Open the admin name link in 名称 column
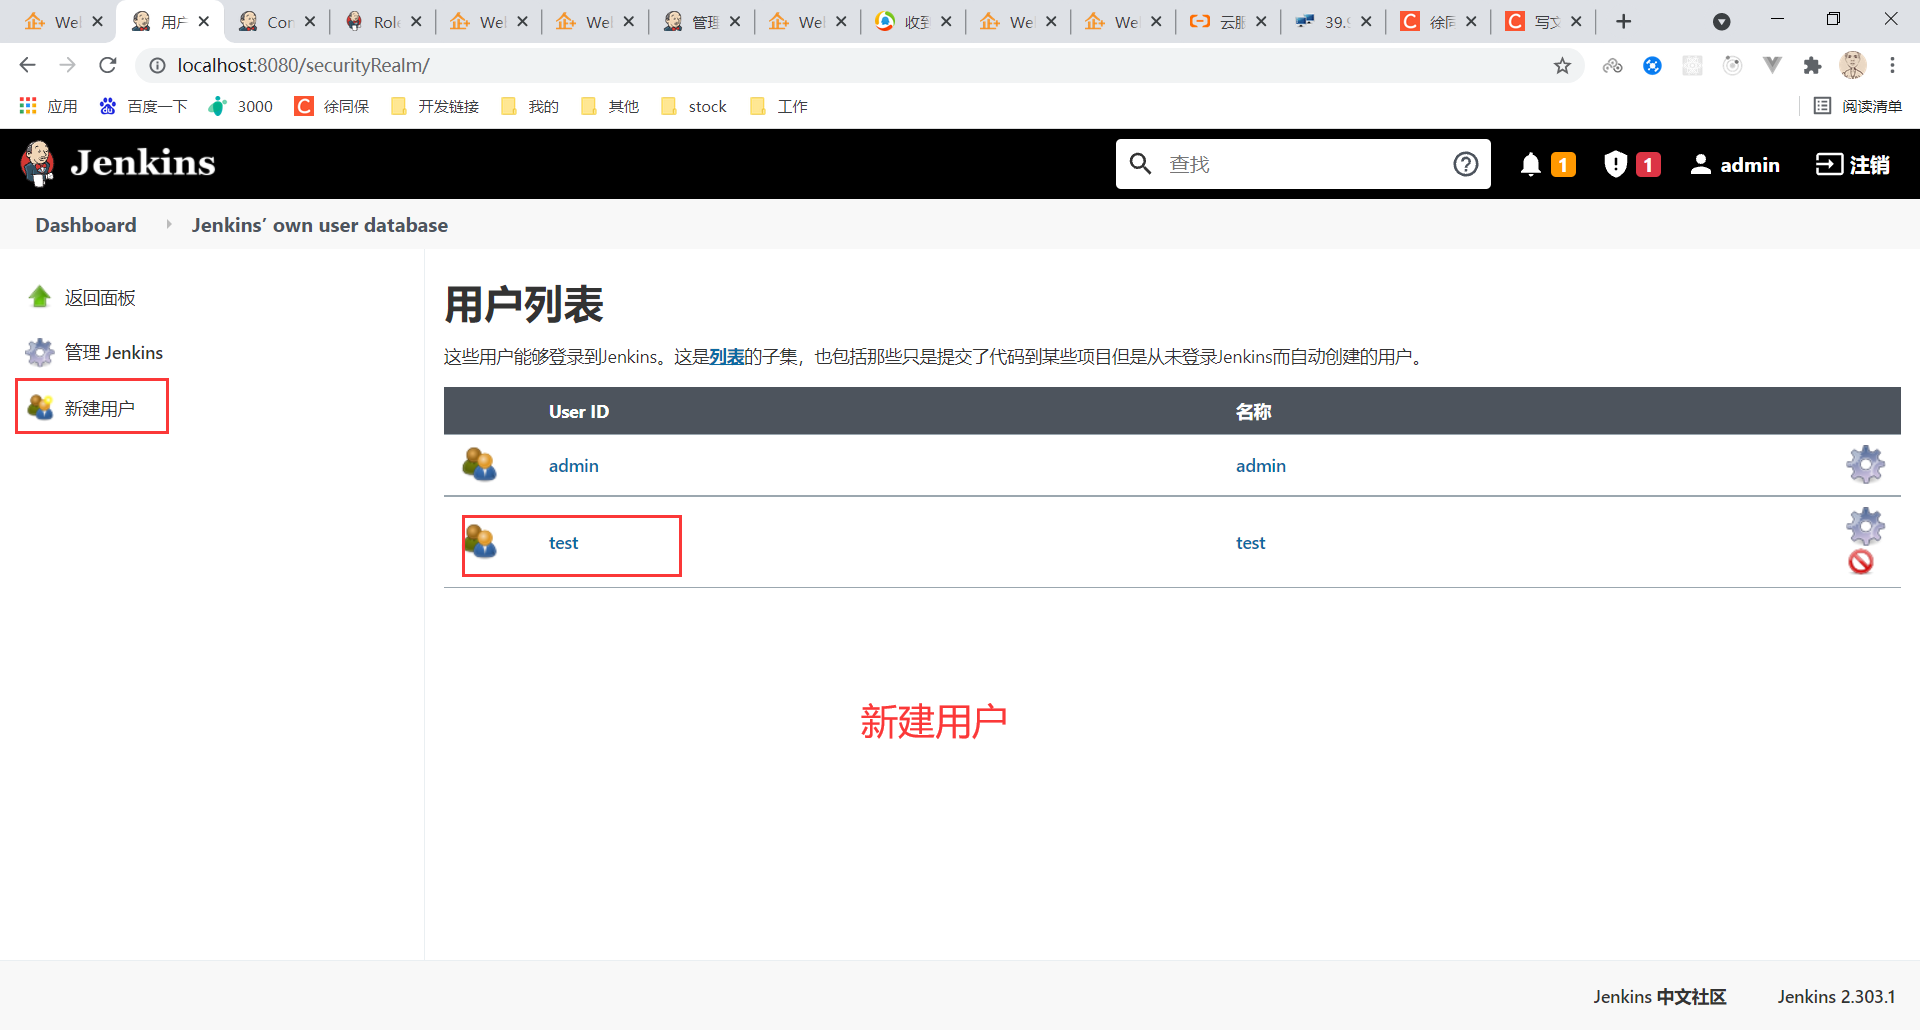This screenshot has width=1920, height=1030. [x=1261, y=466]
